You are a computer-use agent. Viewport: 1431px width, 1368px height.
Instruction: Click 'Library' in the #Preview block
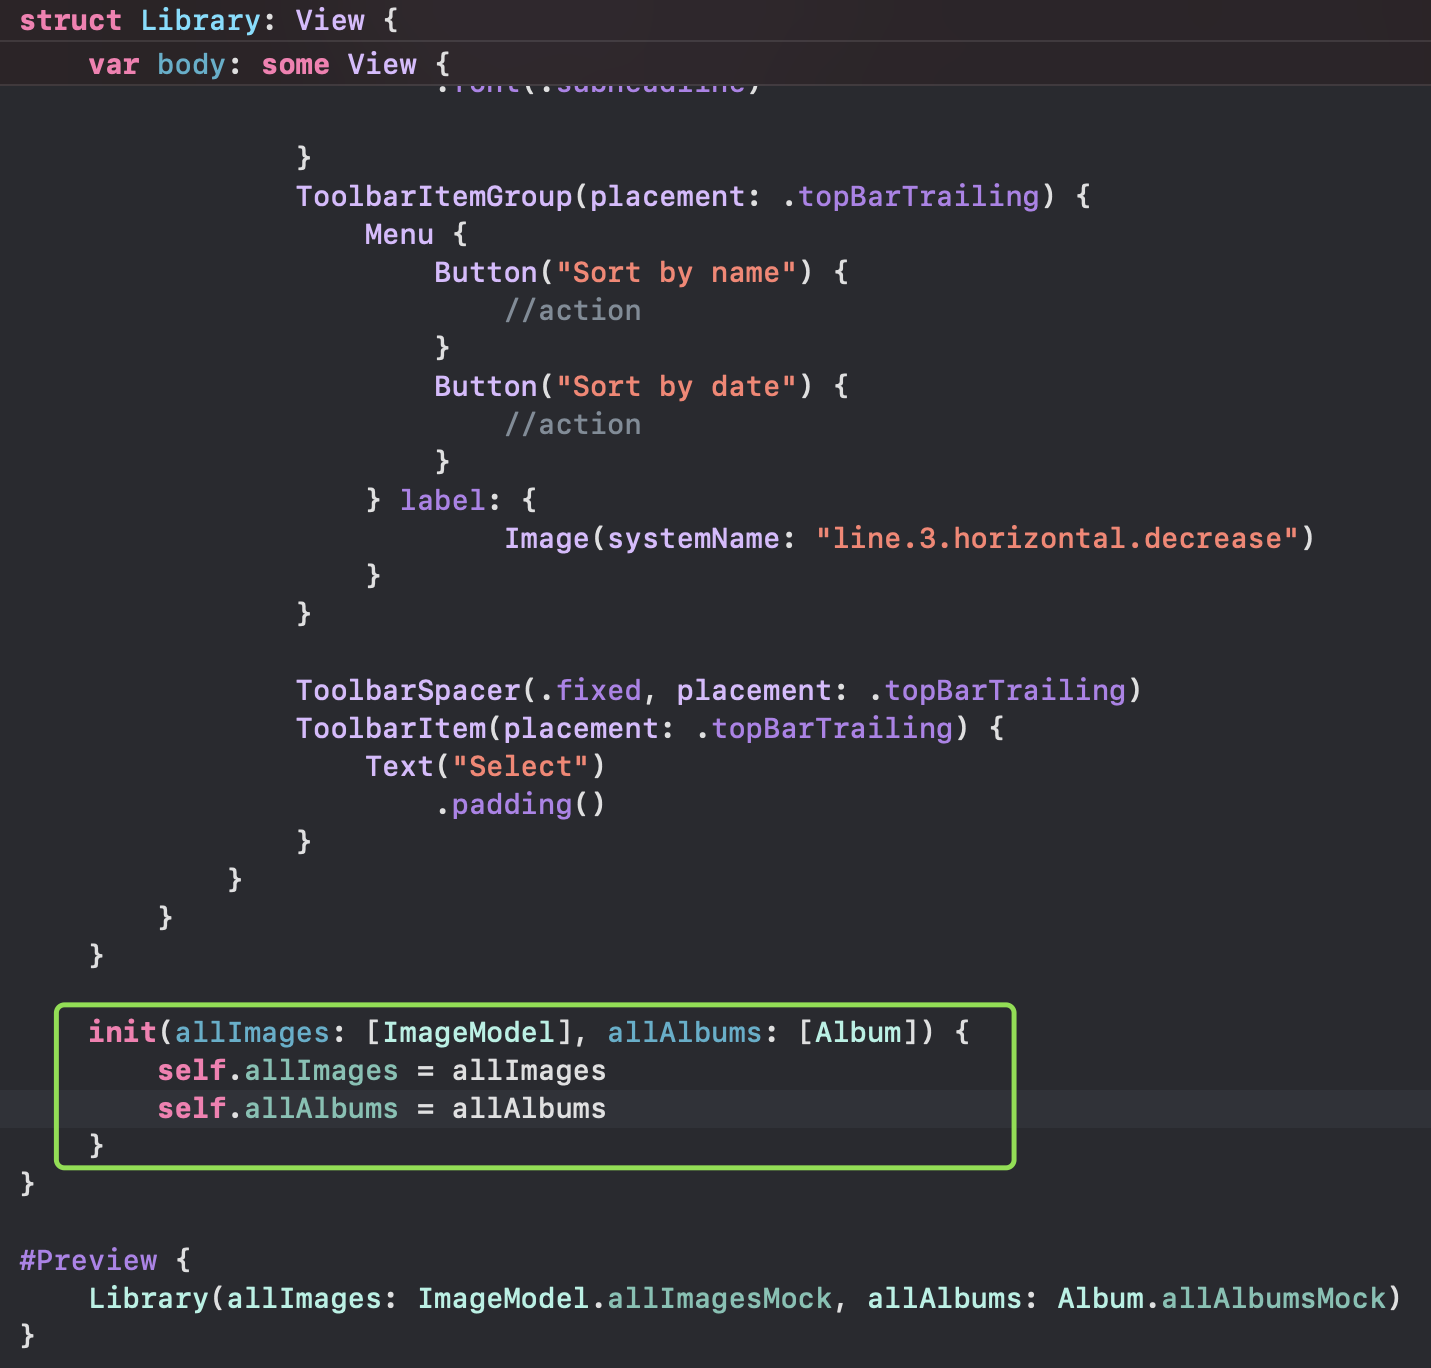pos(148,1298)
